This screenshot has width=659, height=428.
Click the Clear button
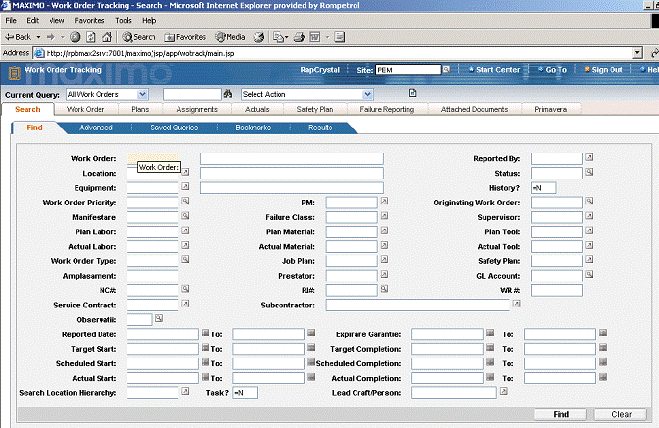(x=621, y=414)
